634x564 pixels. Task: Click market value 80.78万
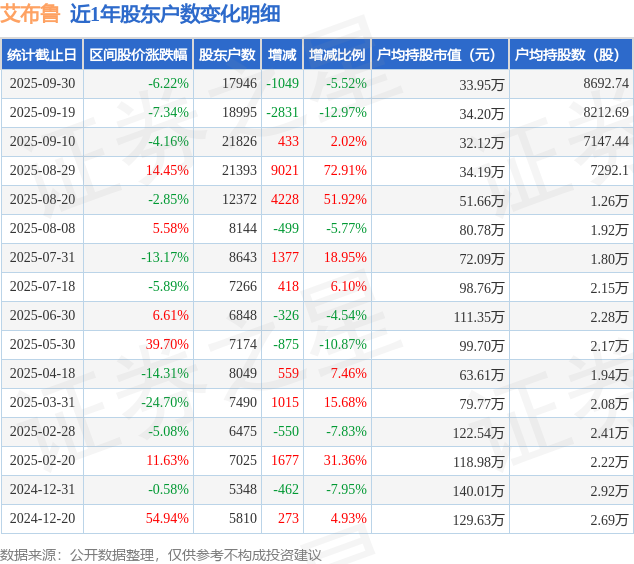482,230
